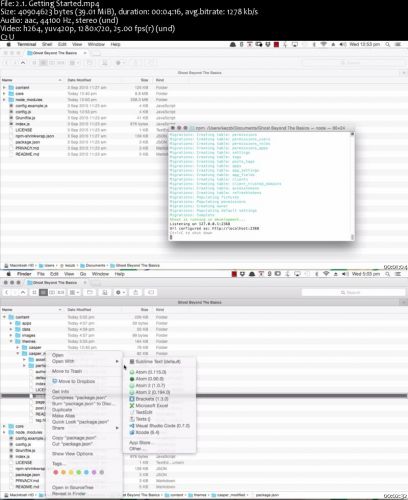This screenshot has height=500, width=408.
Task: Expand the apps folder in content
Action: pos(11,323)
